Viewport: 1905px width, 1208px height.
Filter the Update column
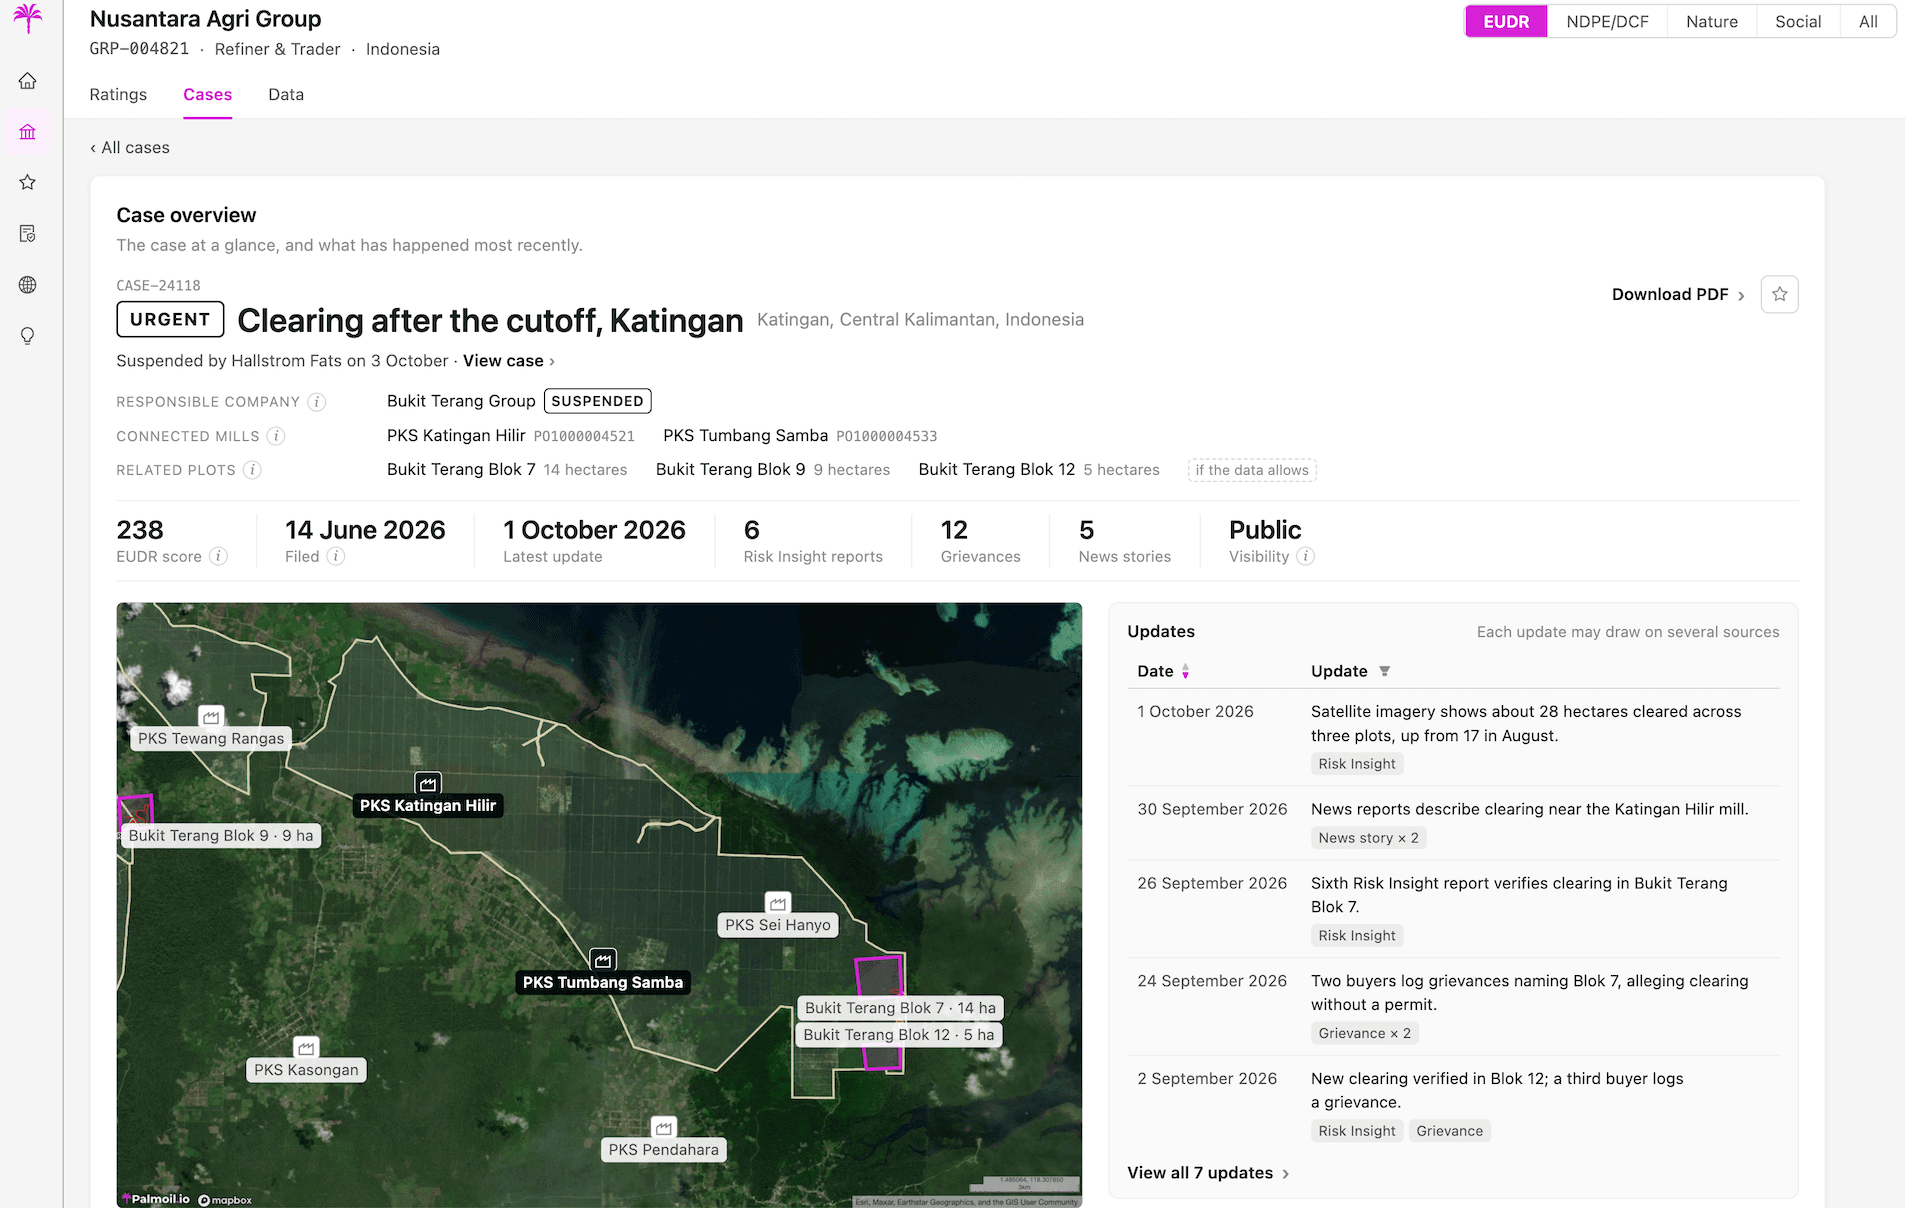[1384, 671]
